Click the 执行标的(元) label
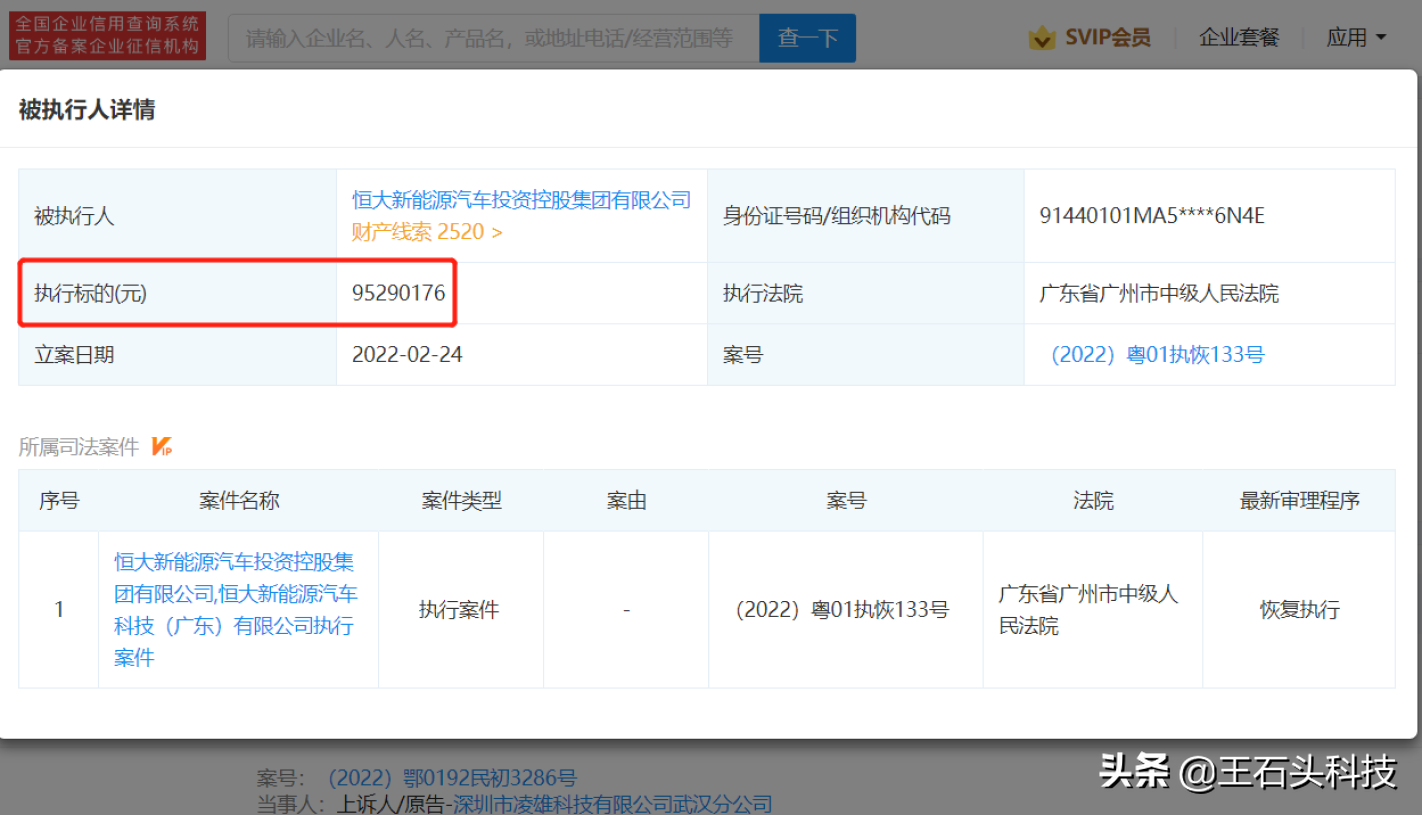1422x815 pixels. pyautogui.click(x=91, y=294)
